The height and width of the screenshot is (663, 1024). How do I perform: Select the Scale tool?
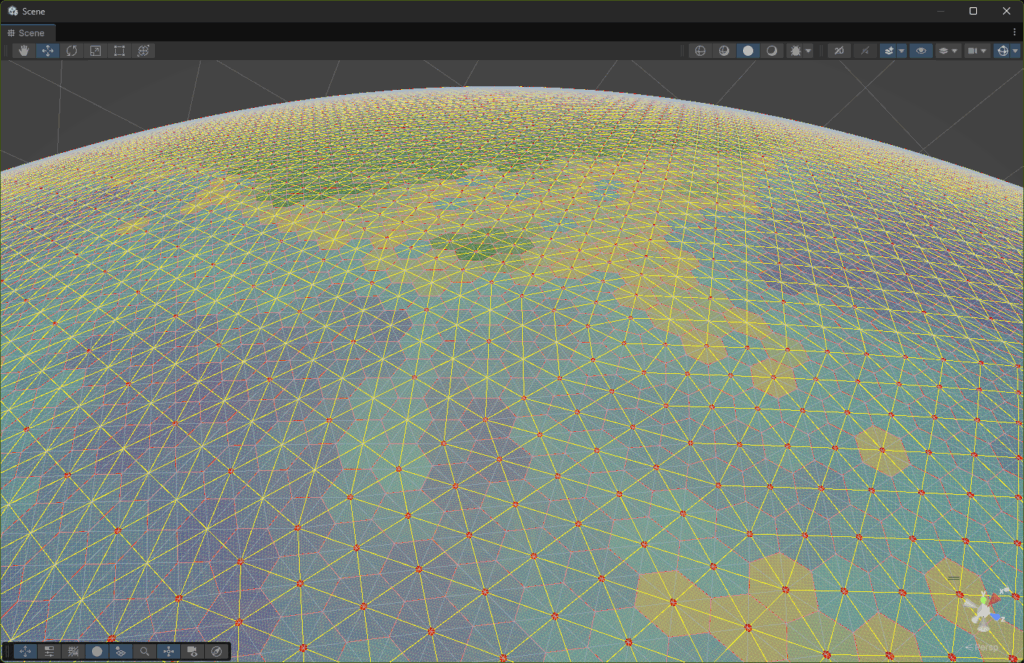point(95,51)
